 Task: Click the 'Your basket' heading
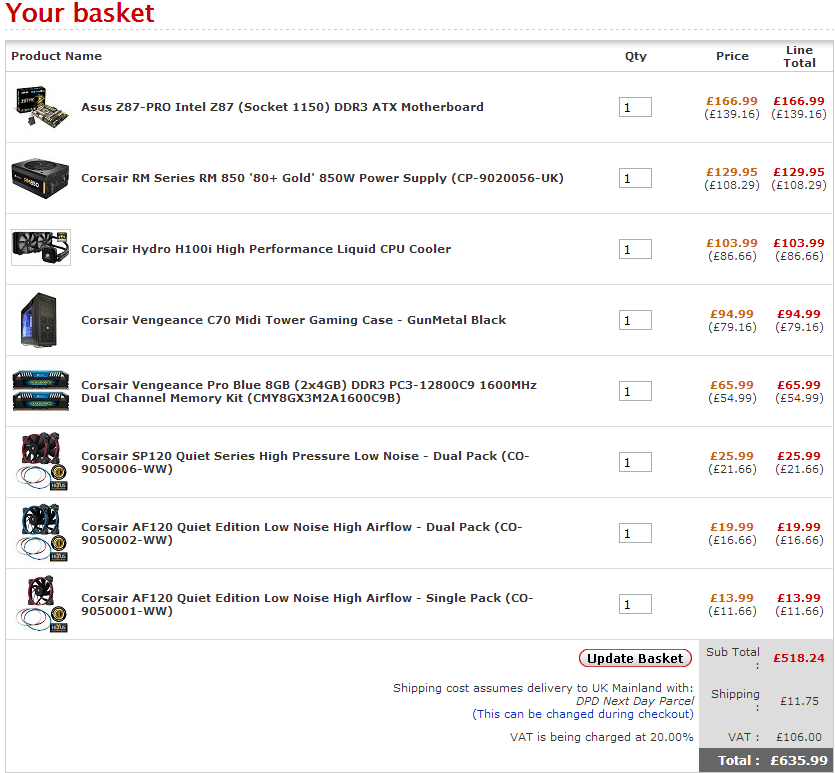[80, 13]
